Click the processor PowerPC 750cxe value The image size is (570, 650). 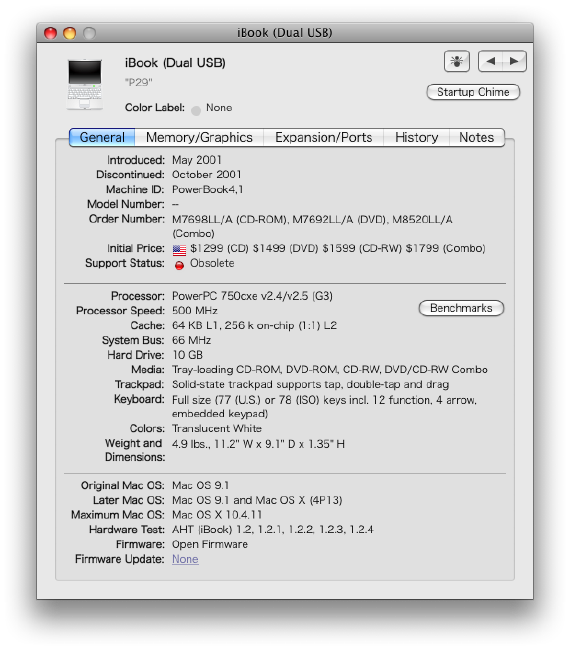pos(252,296)
